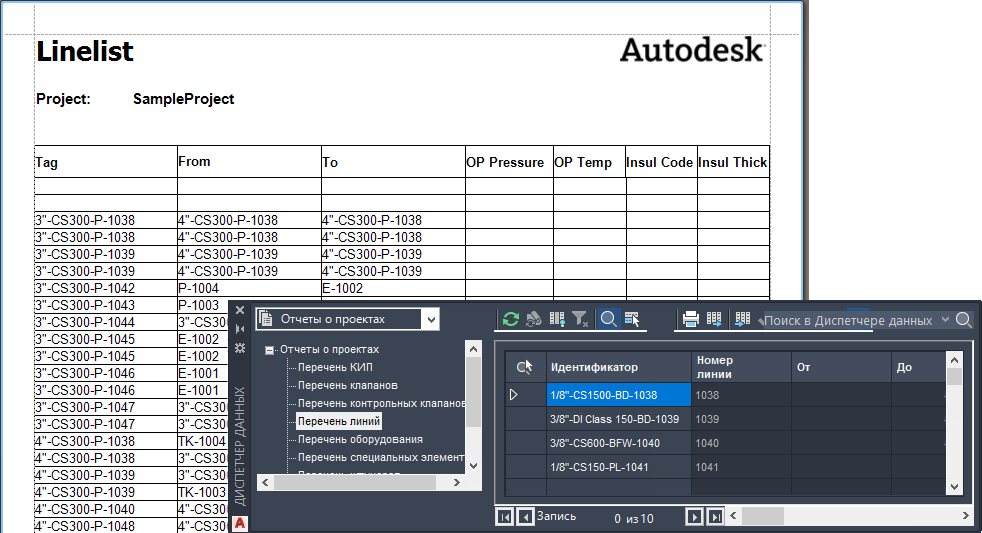Jump to the first record button
The image size is (982, 533).
(504, 517)
